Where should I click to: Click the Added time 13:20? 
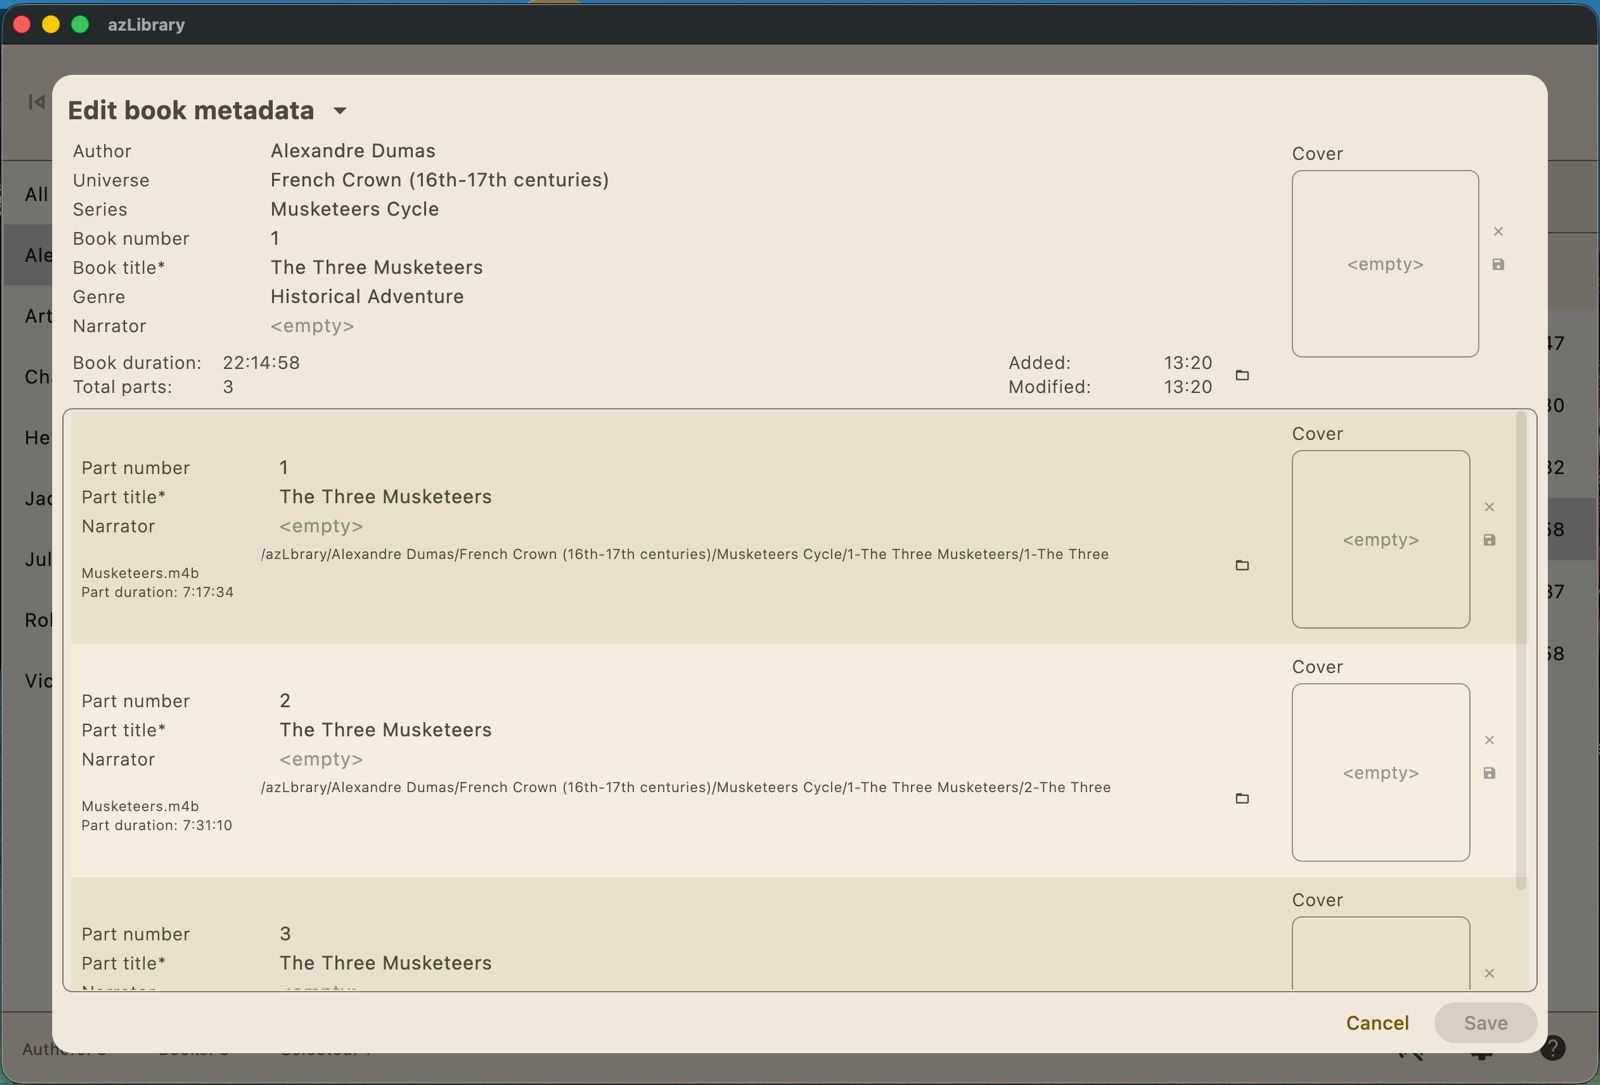(1187, 362)
